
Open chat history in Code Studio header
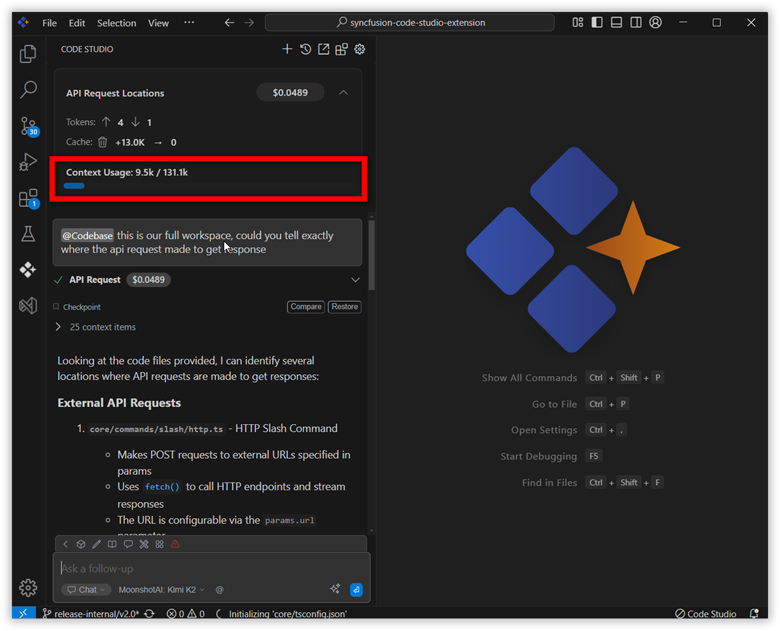point(305,49)
